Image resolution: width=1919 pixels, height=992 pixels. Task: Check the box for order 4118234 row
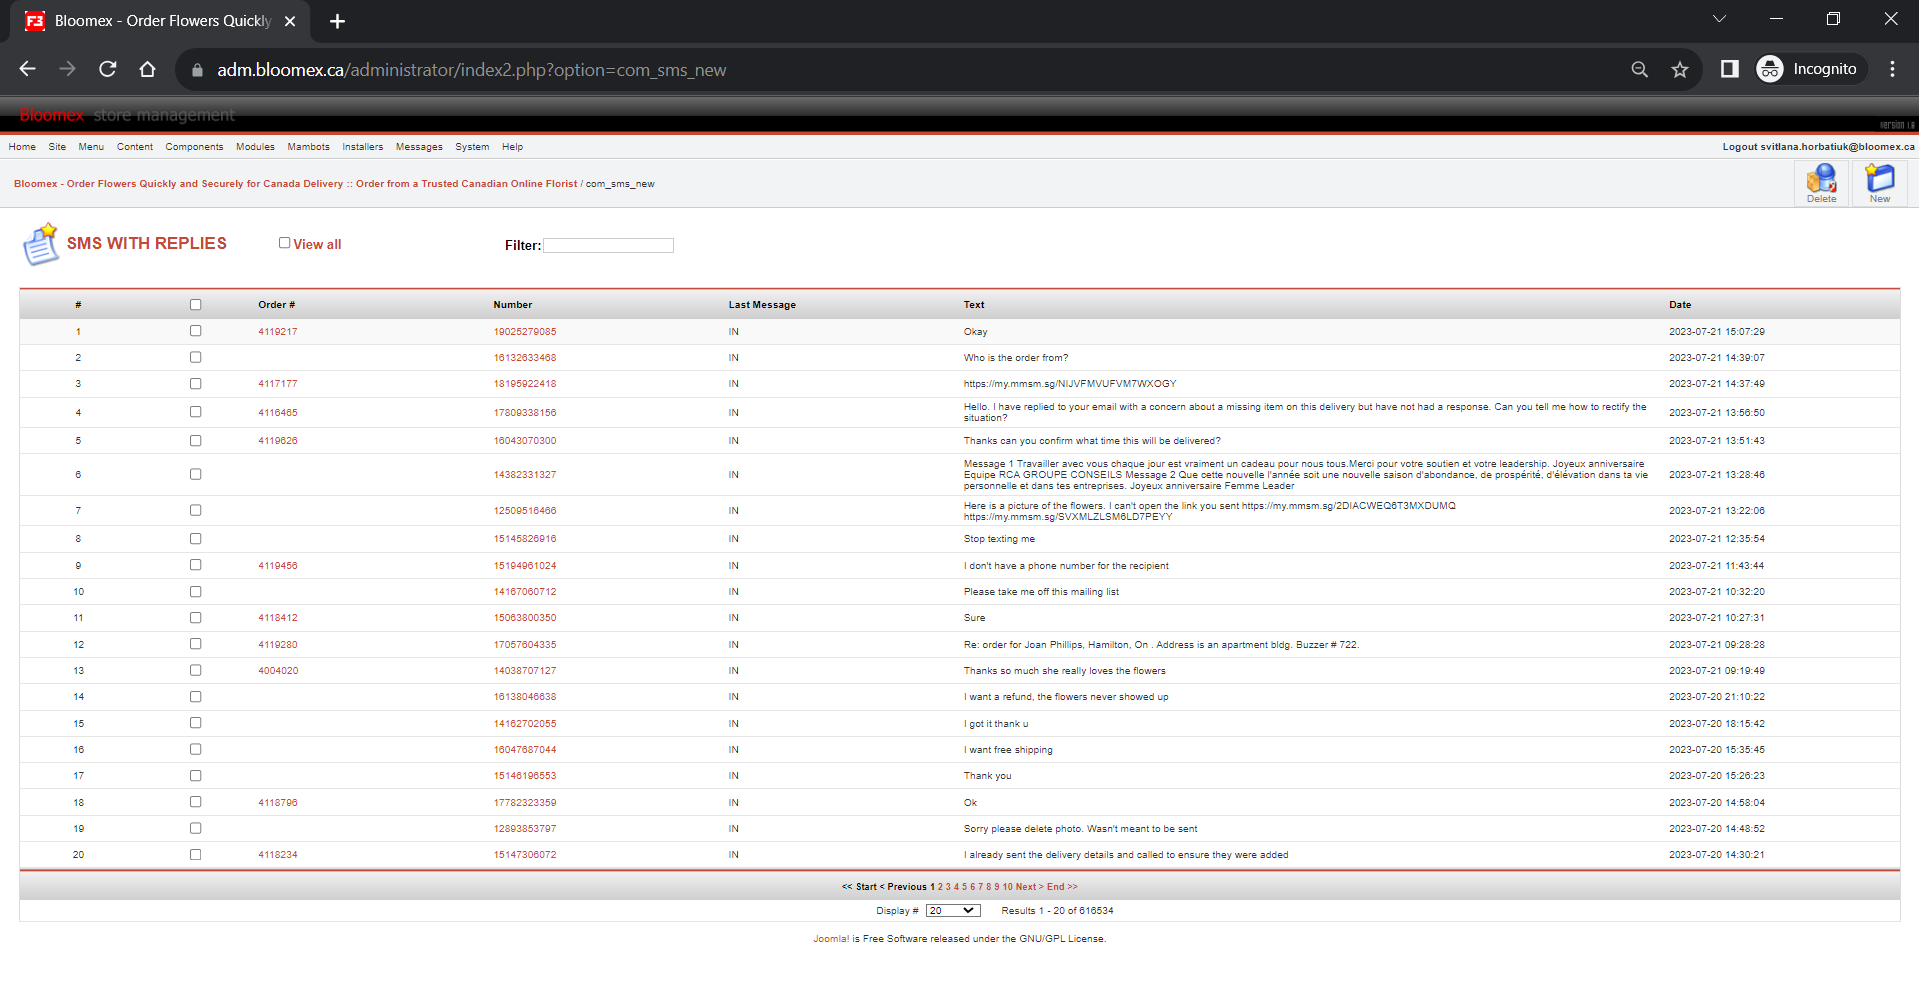[x=196, y=855]
